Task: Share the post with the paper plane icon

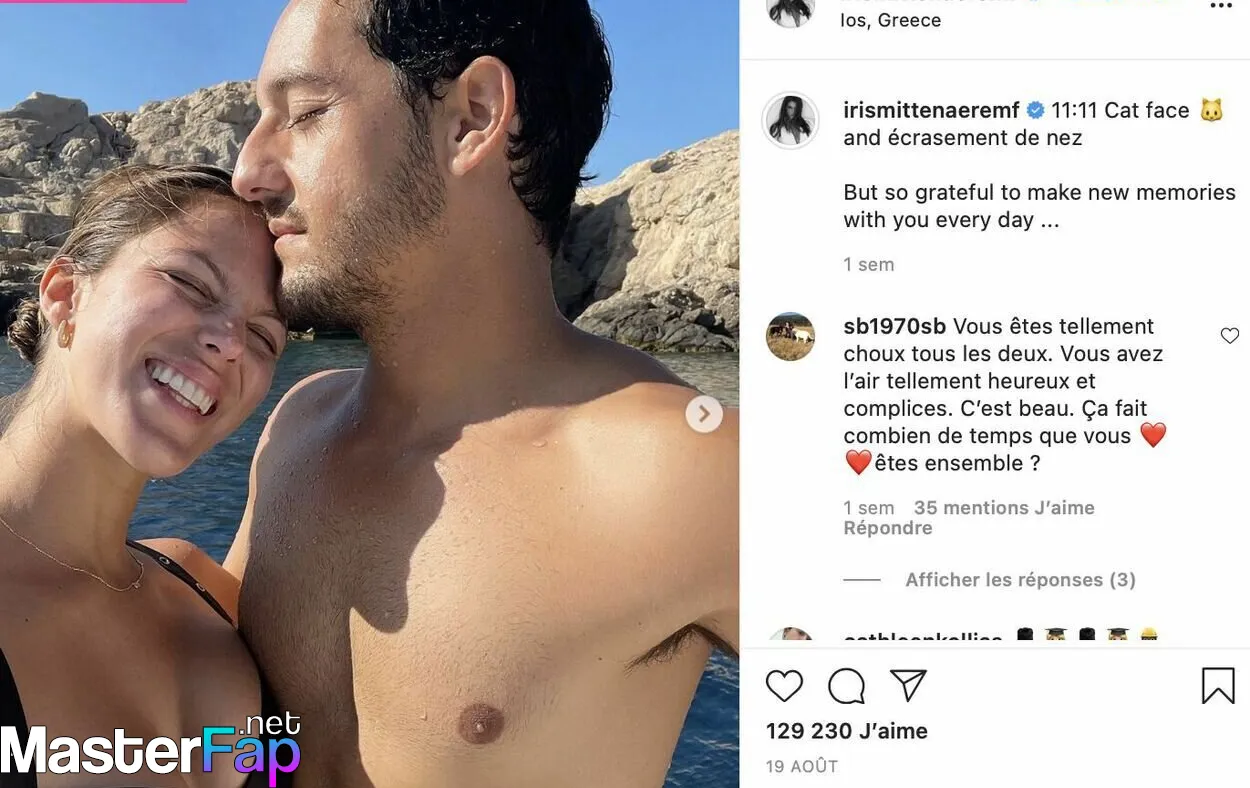Action: point(908,686)
